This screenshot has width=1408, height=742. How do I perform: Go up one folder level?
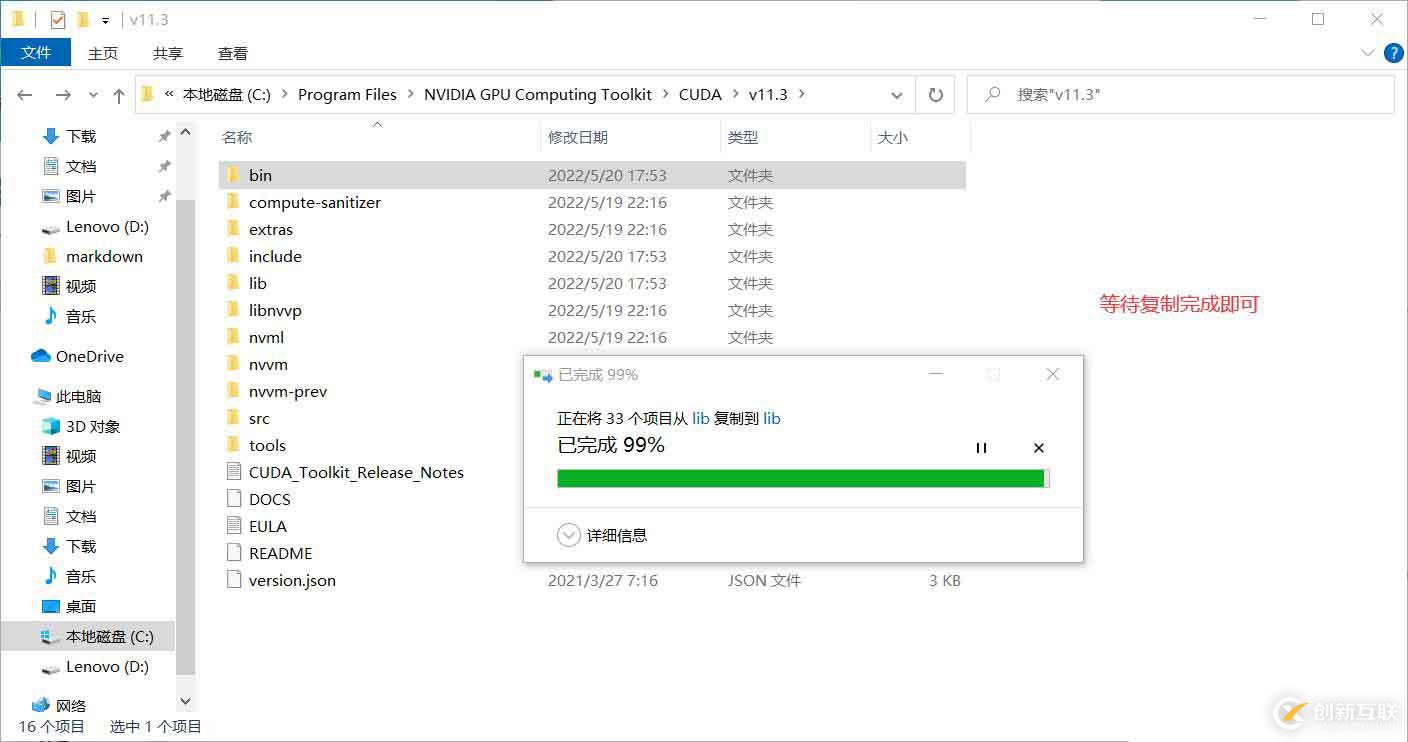[x=119, y=95]
